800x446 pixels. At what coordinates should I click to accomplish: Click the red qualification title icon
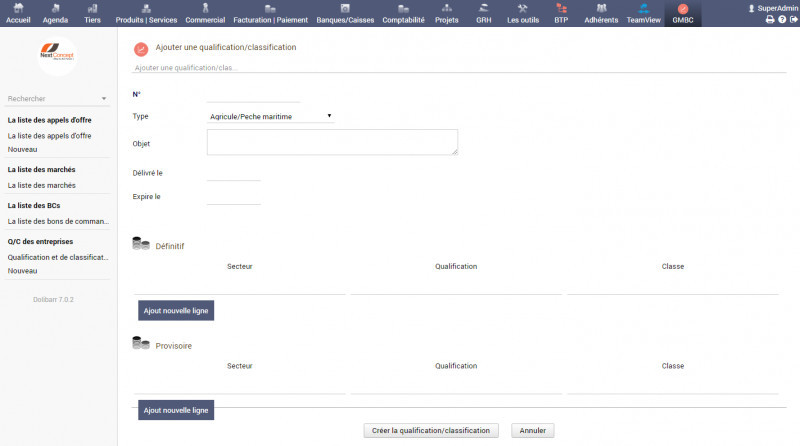pos(141,49)
